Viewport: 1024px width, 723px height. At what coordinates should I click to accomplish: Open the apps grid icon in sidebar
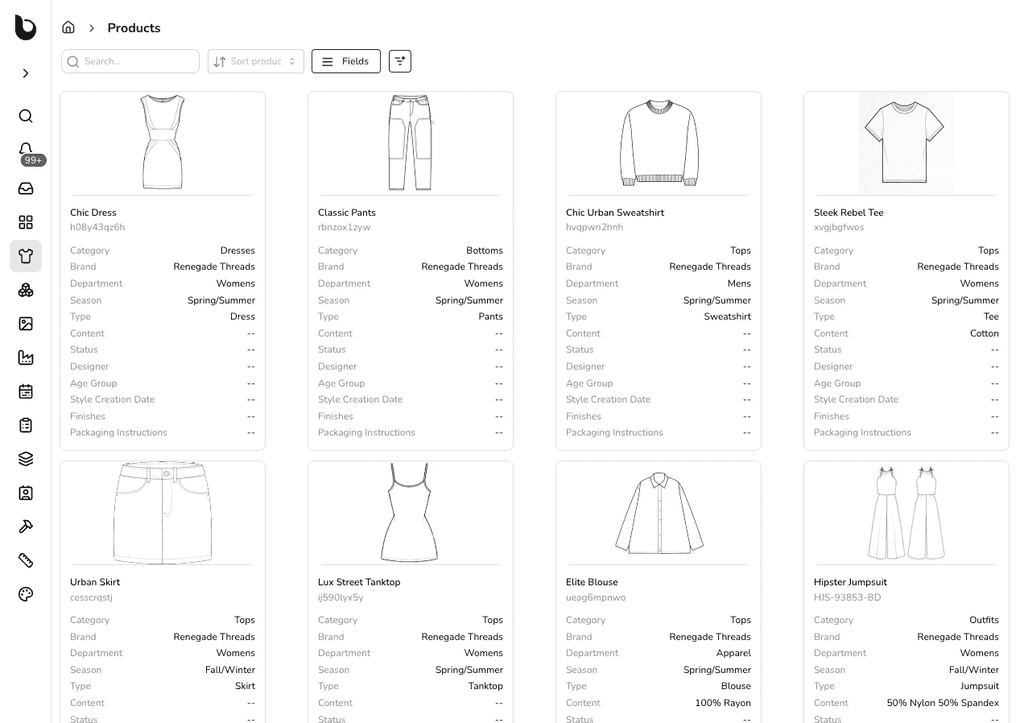pyautogui.click(x=25, y=222)
